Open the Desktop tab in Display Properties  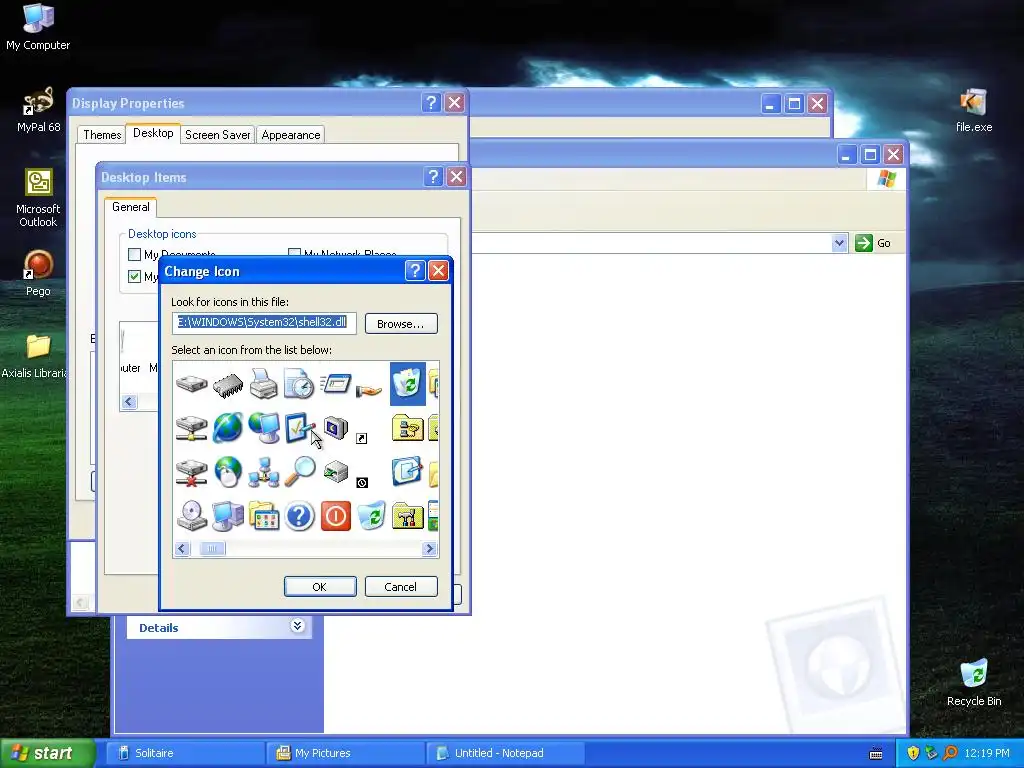(153, 133)
